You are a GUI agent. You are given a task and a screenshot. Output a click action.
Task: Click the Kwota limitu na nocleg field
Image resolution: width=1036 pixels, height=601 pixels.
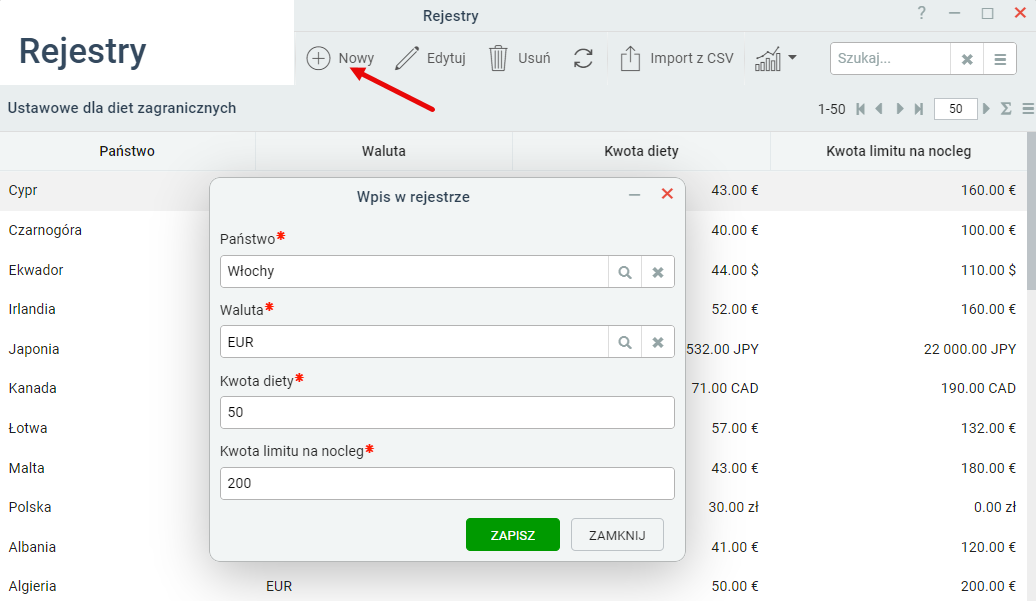click(x=447, y=483)
